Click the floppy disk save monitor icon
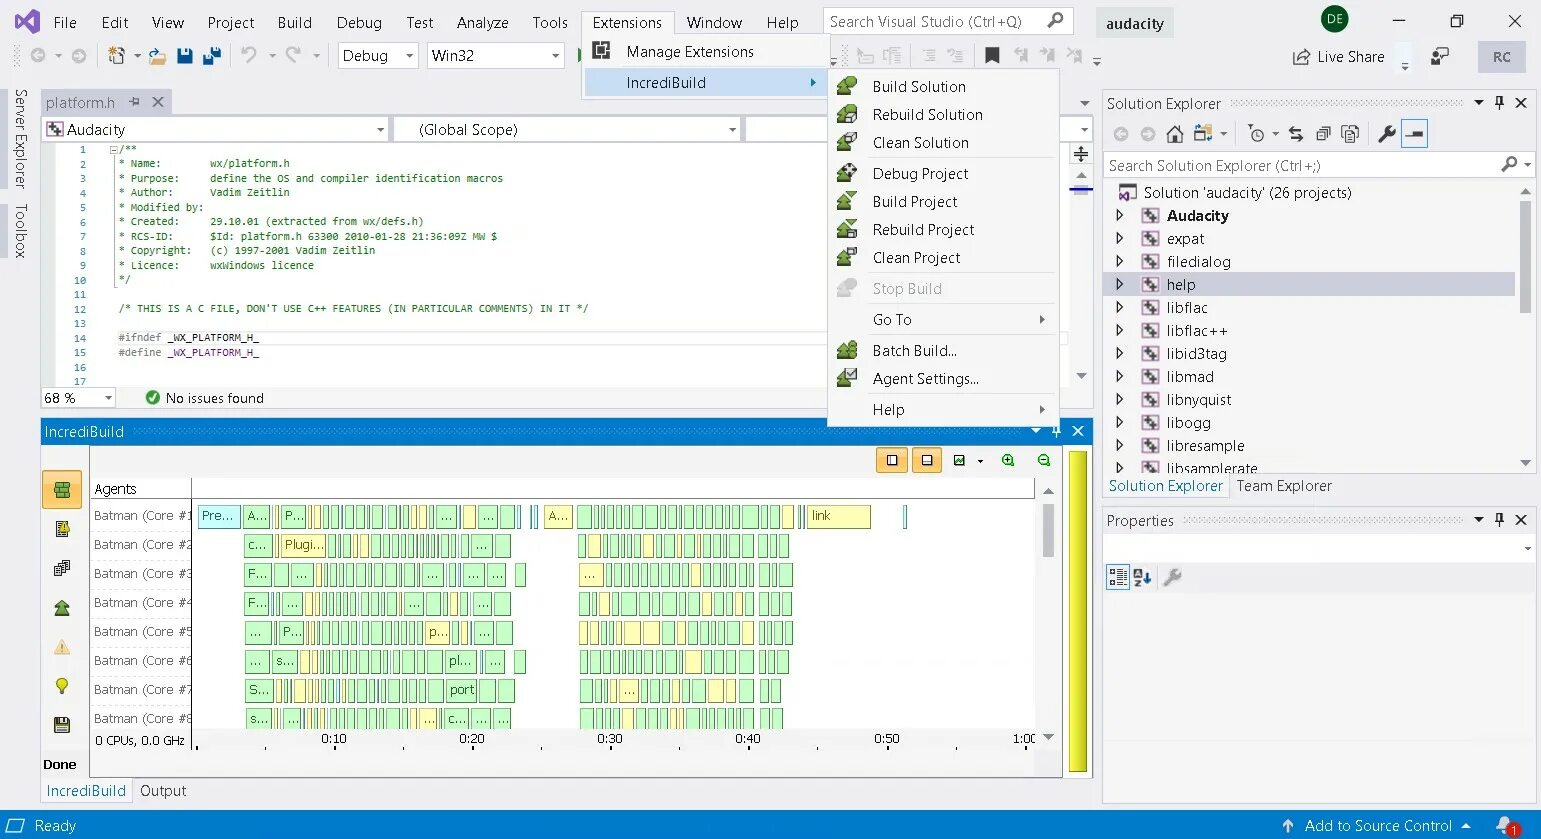The height and width of the screenshot is (839, 1541). (62, 725)
